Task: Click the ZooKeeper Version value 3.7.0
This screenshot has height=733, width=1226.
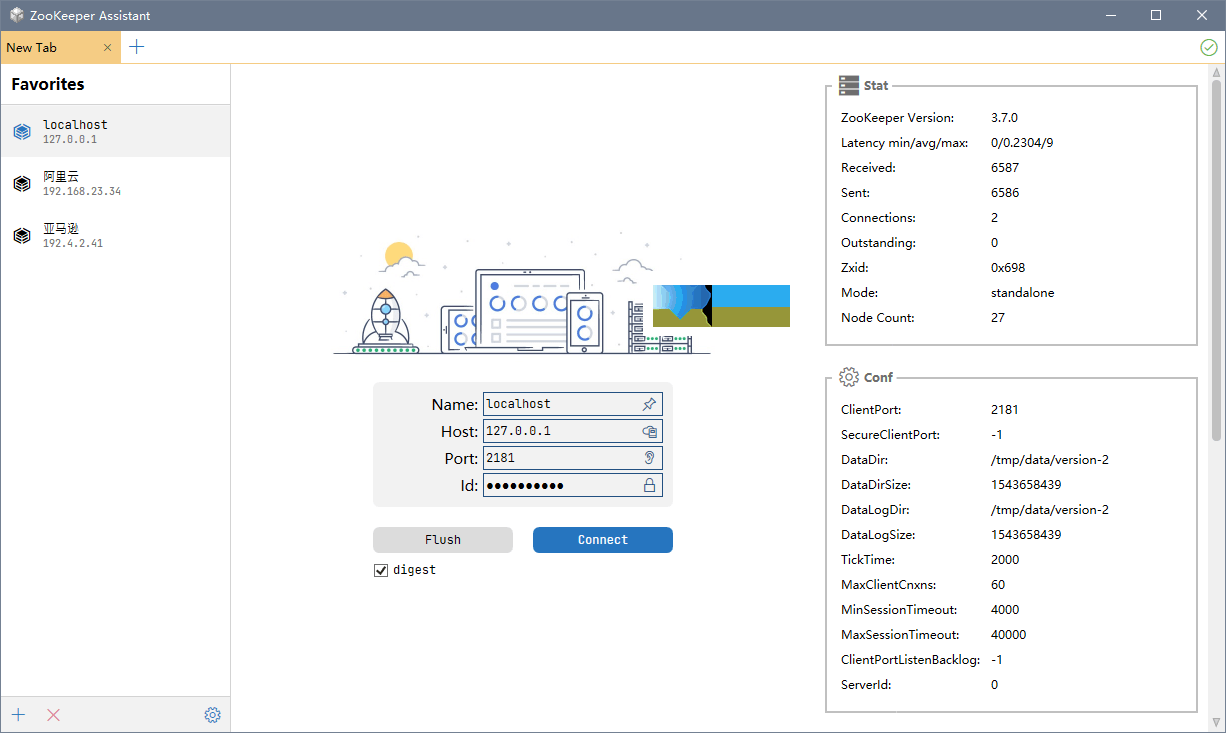Action: pyautogui.click(x=1004, y=118)
